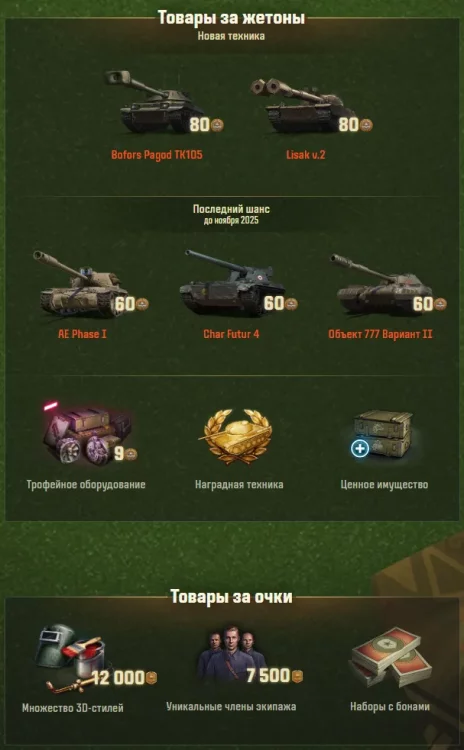Click the Трофейное оборудование label
Screen dimensions: 464x750
86,485
